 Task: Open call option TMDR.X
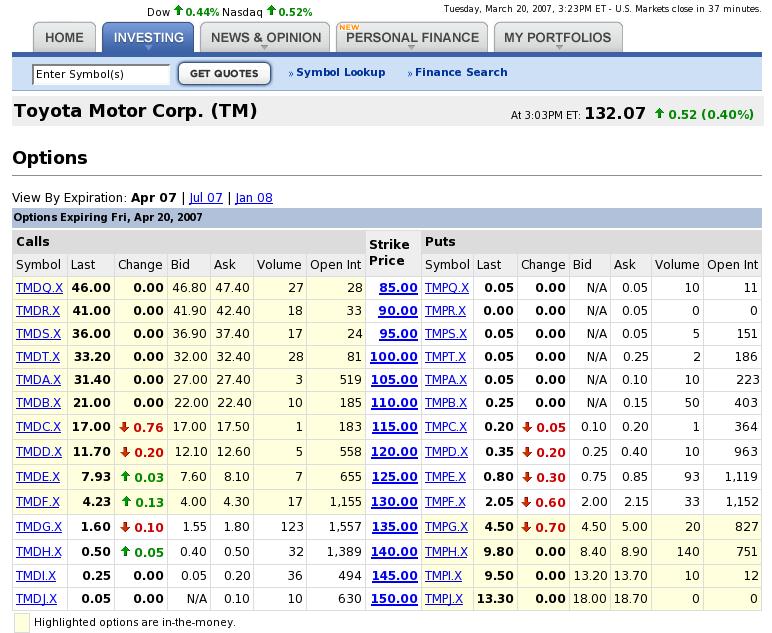click(x=38, y=311)
